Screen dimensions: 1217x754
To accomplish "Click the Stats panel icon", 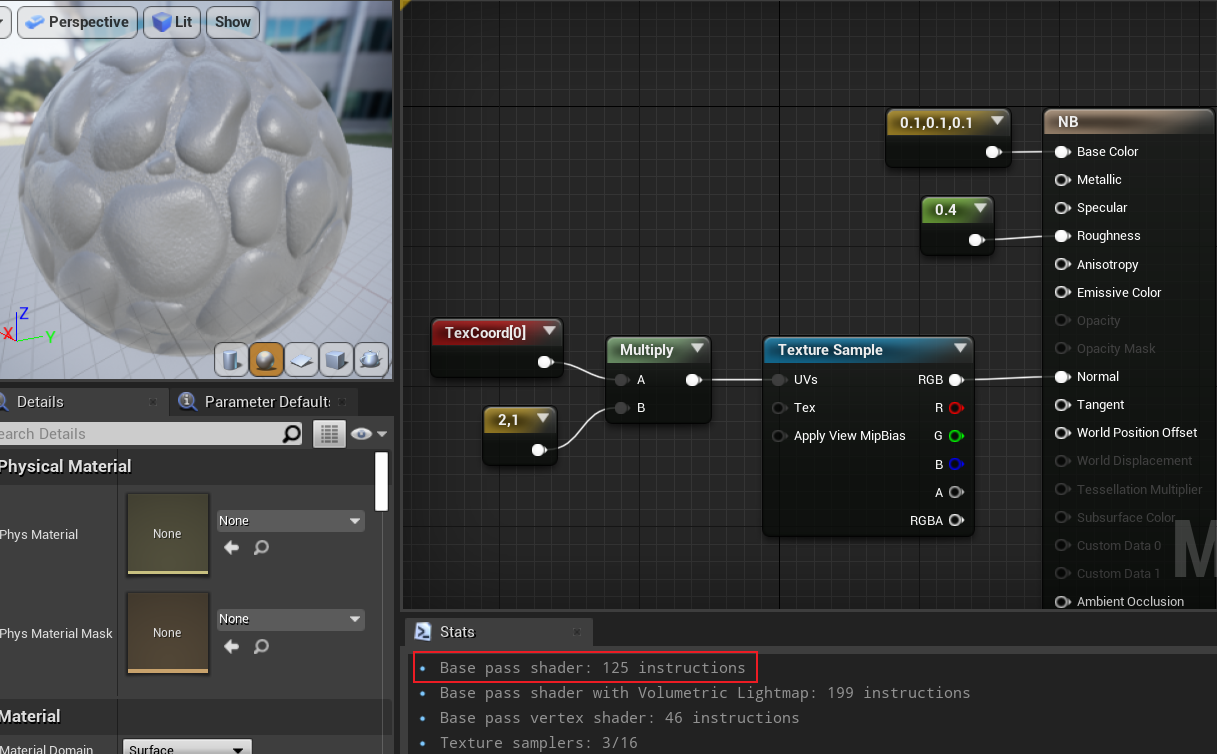I will point(422,631).
